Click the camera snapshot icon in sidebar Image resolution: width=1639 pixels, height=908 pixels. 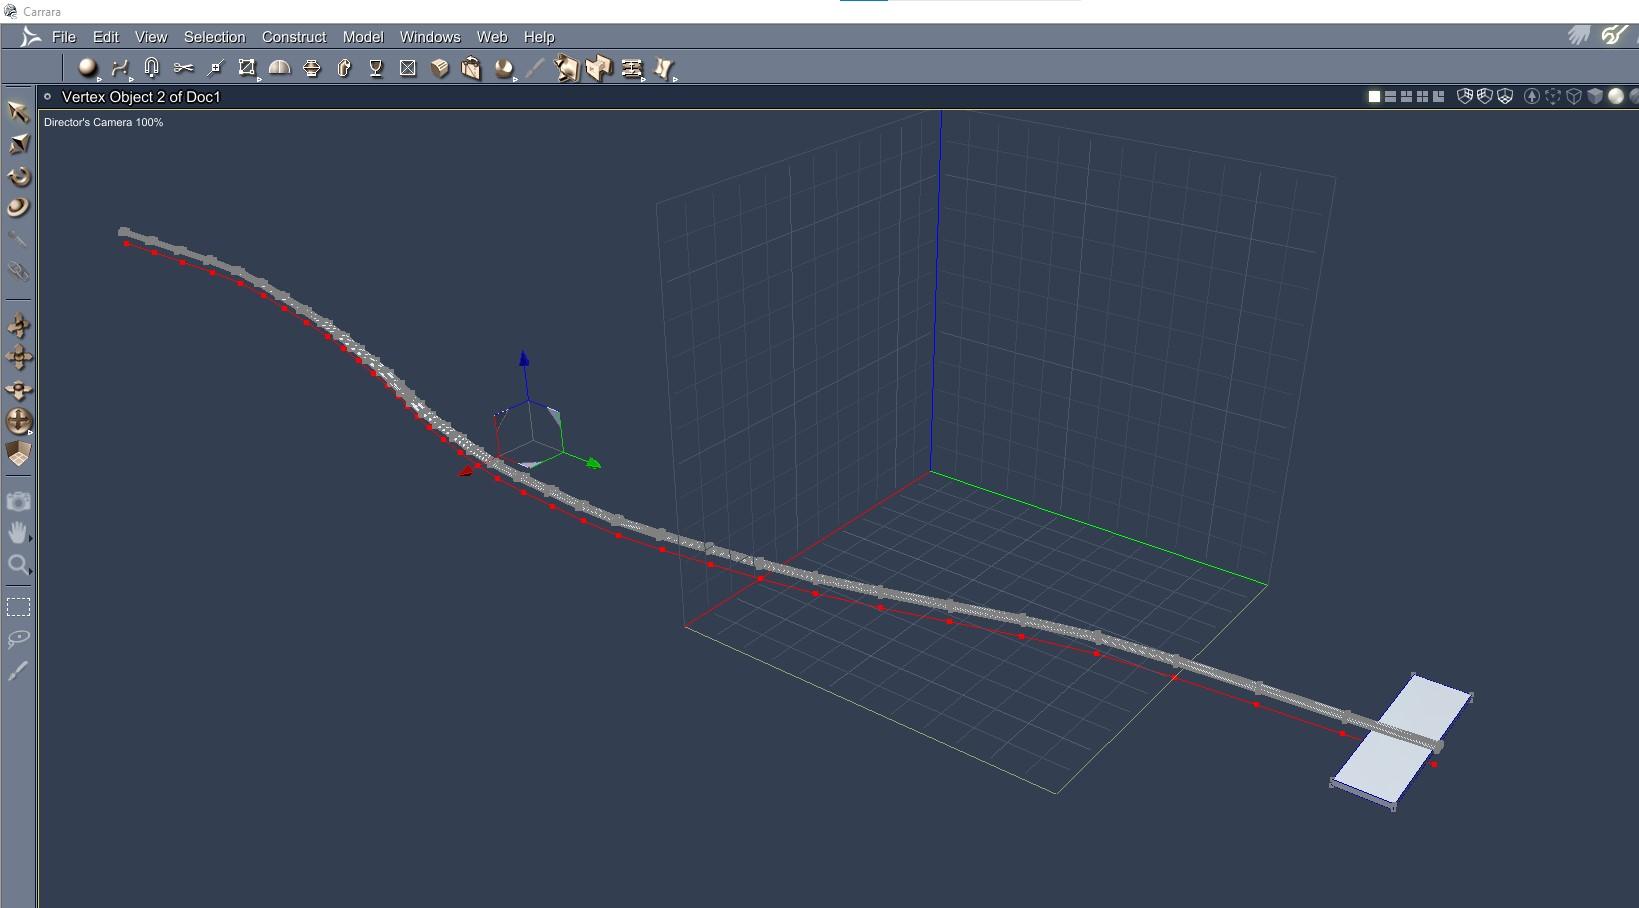[x=18, y=501]
